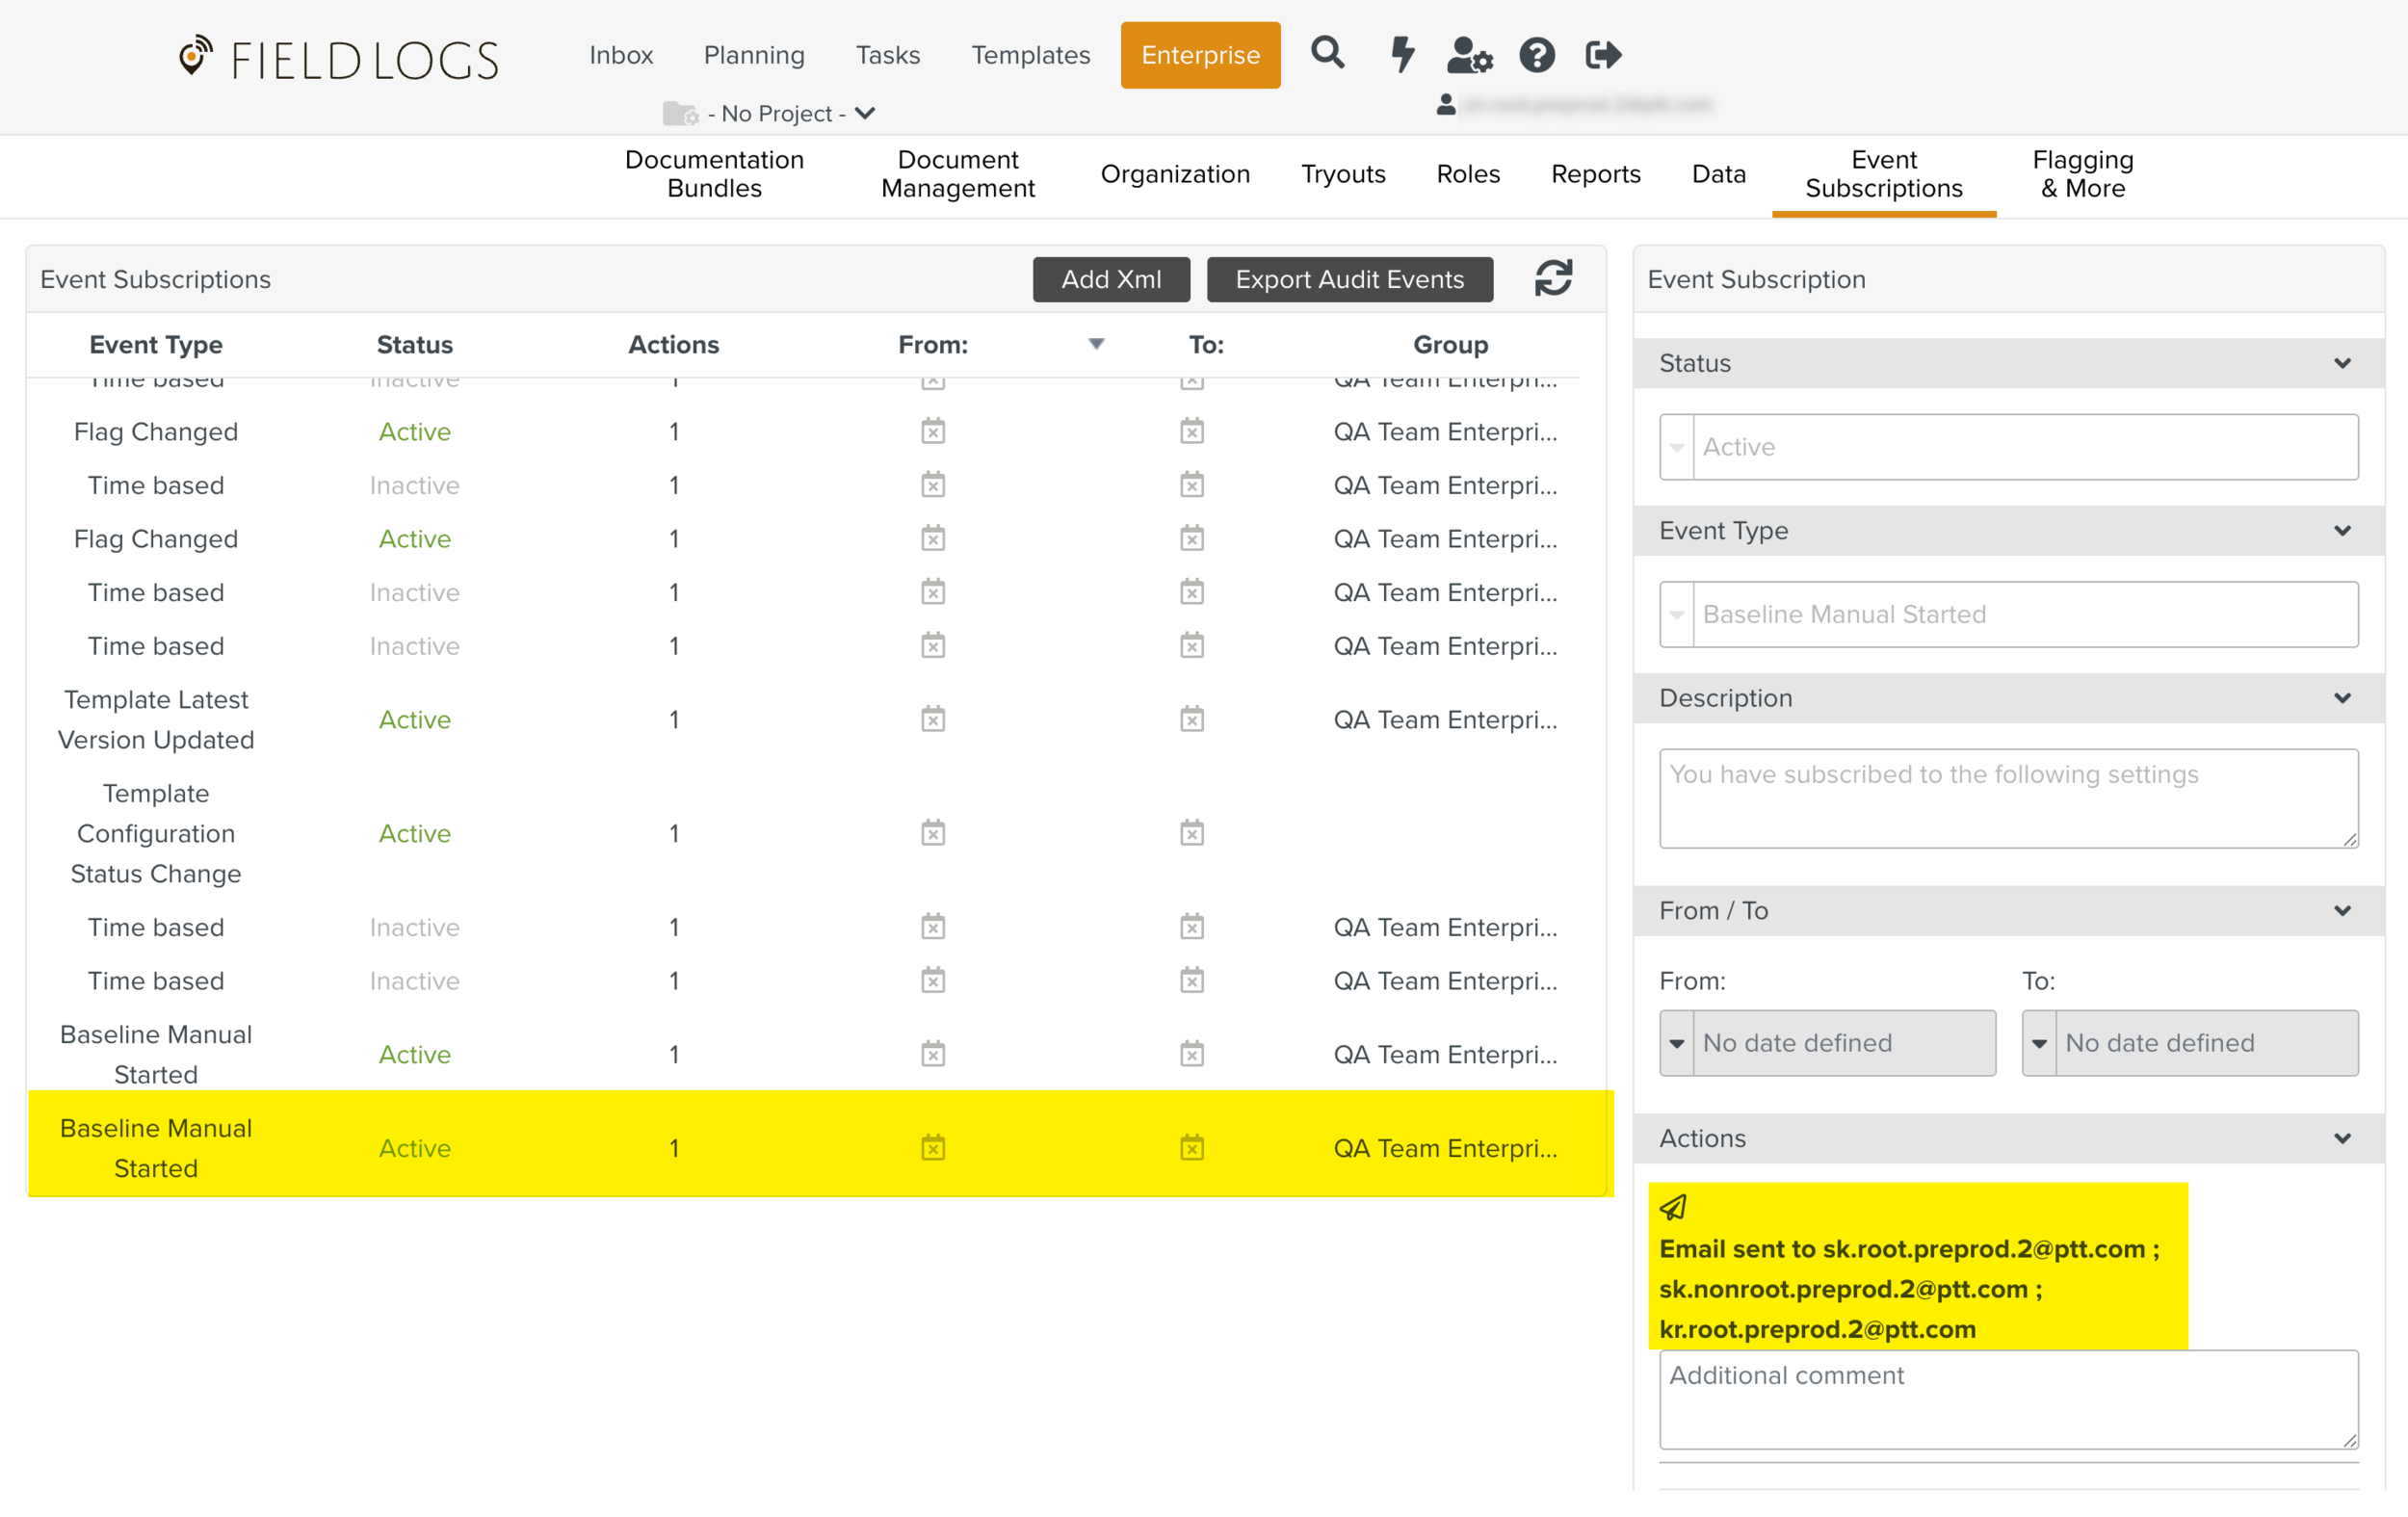Click the refresh subscriptions icon
This screenshot has height=1517, width=2408.
pos(1553,278)
